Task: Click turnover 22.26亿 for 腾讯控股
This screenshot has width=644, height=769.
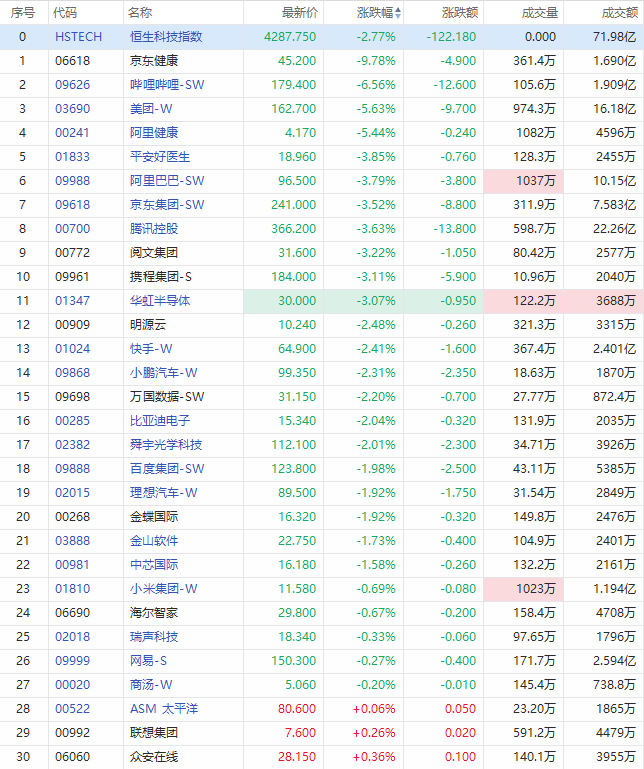Action: click(x=615, y=229)
